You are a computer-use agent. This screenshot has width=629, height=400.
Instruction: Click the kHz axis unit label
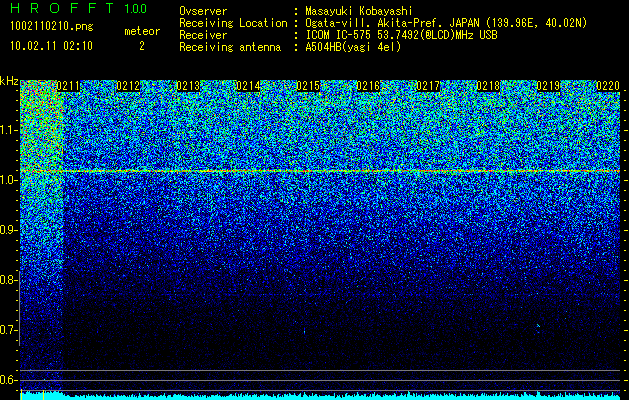(9, 81)
